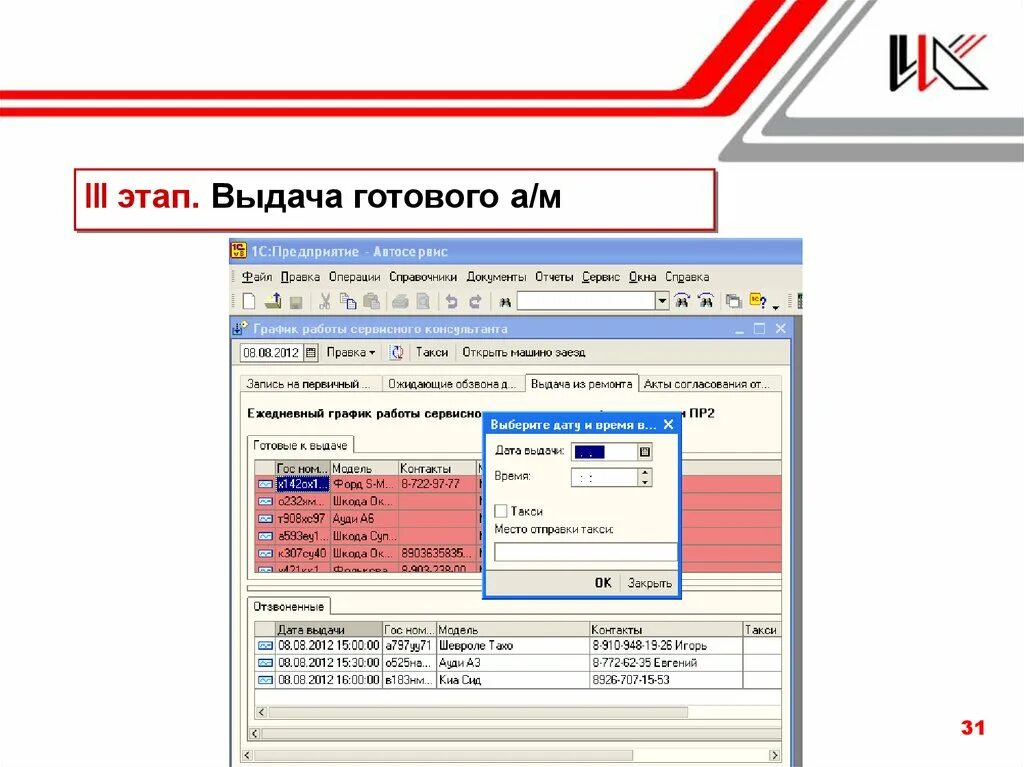This screenshot has width=1024, height=767.
Task: Select the Ауди А3 cell
Action: coord(513,662)
